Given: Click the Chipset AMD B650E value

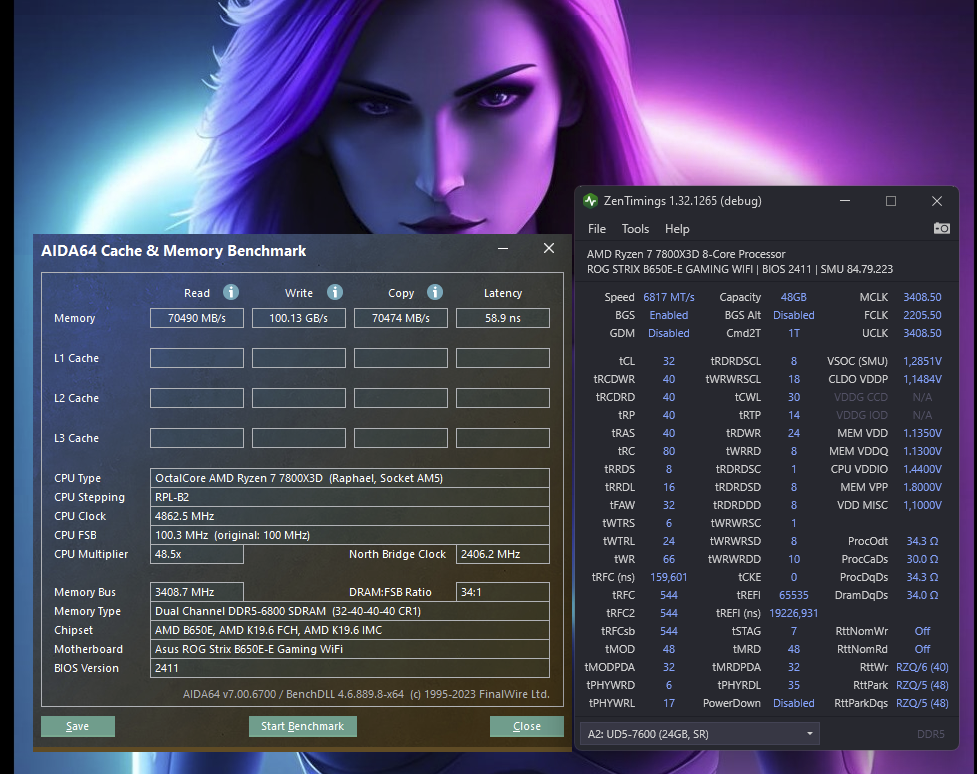Looking at the screenshot, I should [x=350, y=630].
